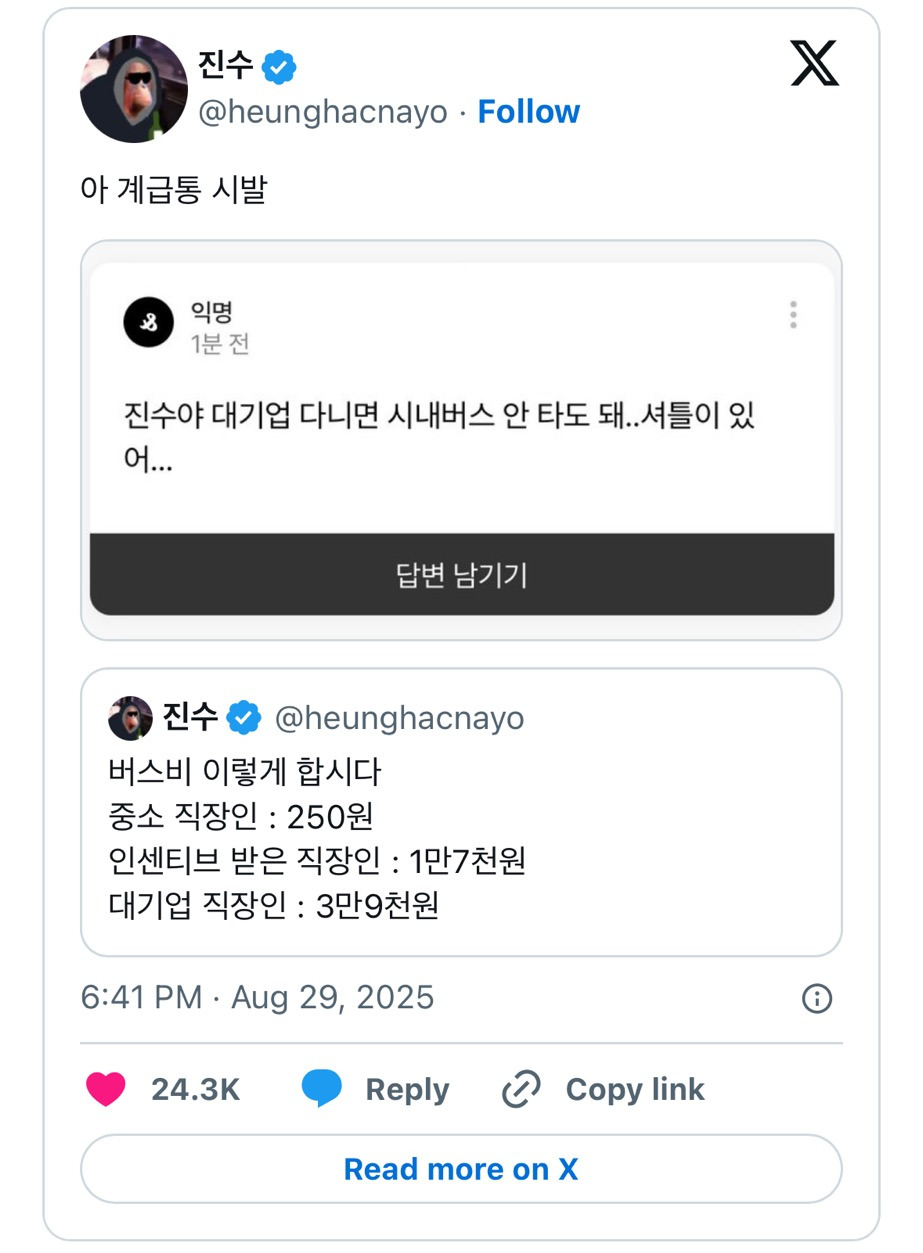Viewport: 923px width, 1253px height.
Task: Open the @heunghacnayo handle in the tweet header
Action: coord(322,112)
